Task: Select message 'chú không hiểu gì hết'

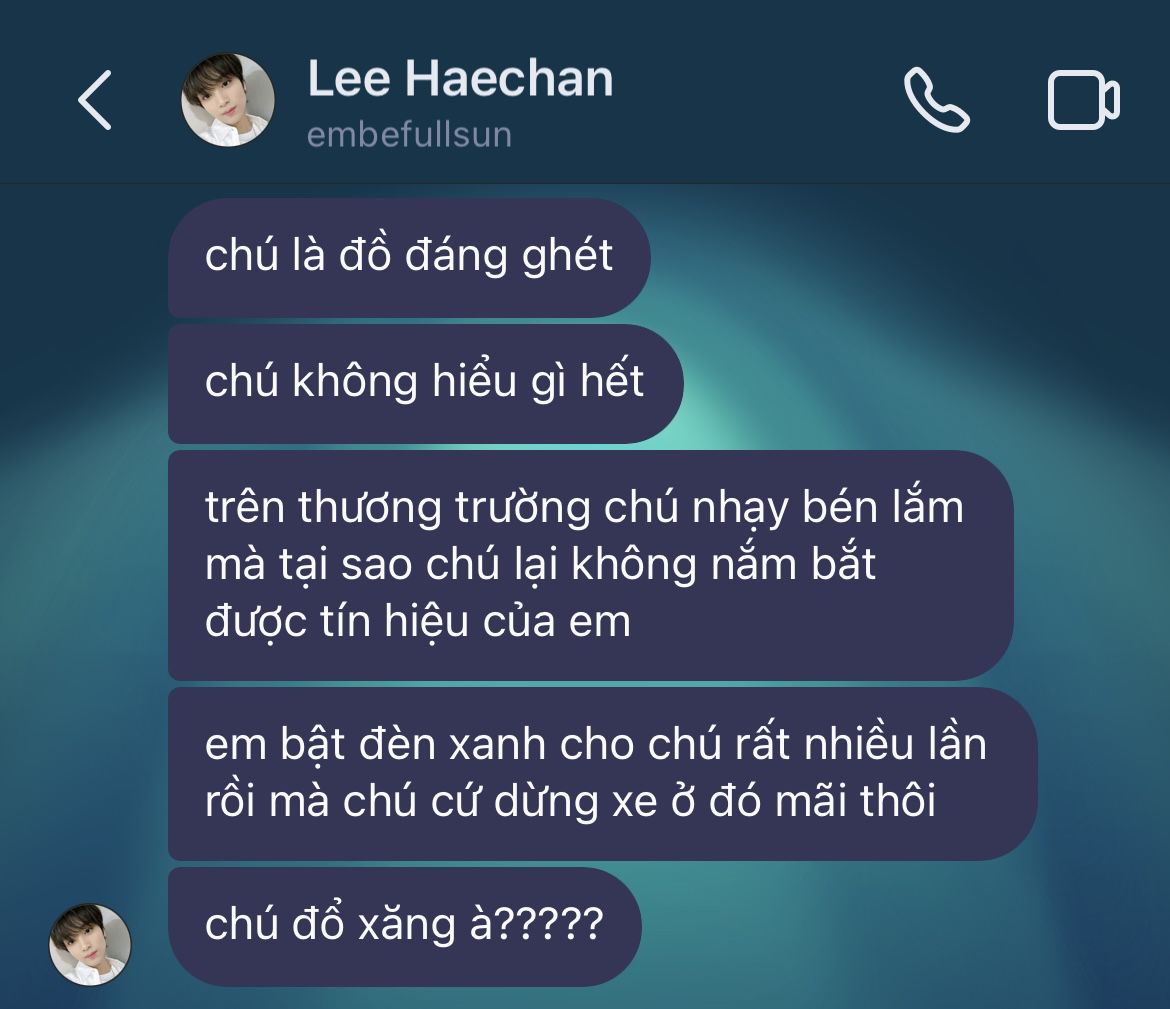Action: click(x=425, y=384)
